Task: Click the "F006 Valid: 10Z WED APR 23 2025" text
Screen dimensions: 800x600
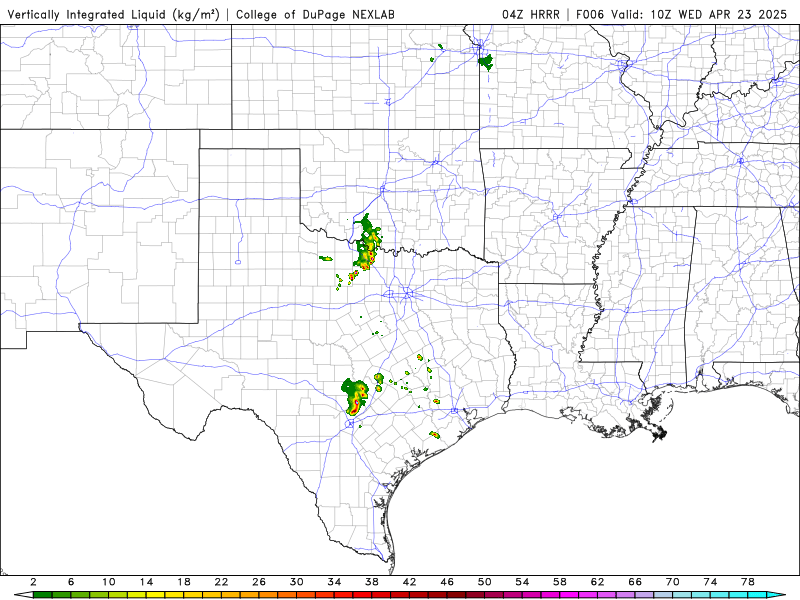Action: (682, 15)
